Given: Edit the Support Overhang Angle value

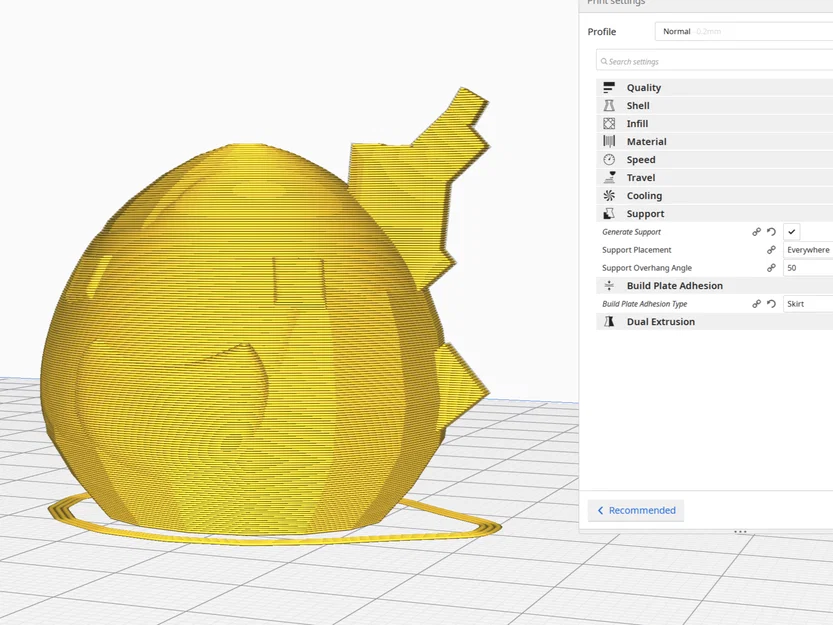Looking at the screenshot, I should coord(808,268).
